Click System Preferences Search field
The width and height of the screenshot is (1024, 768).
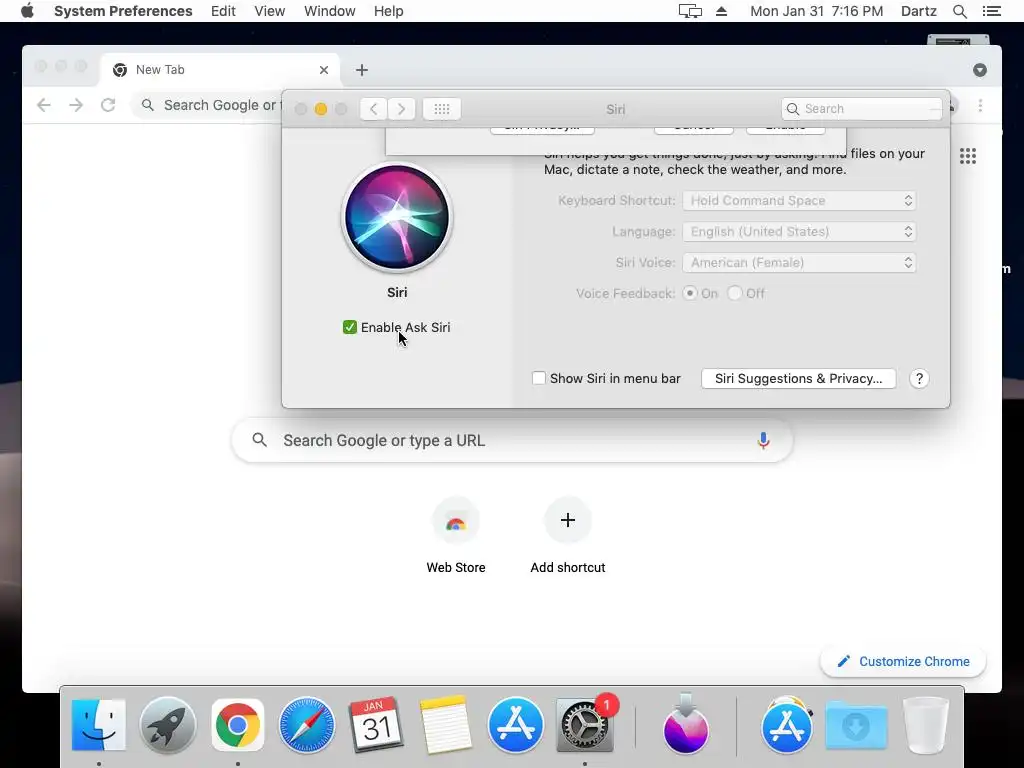coord(861,109)
